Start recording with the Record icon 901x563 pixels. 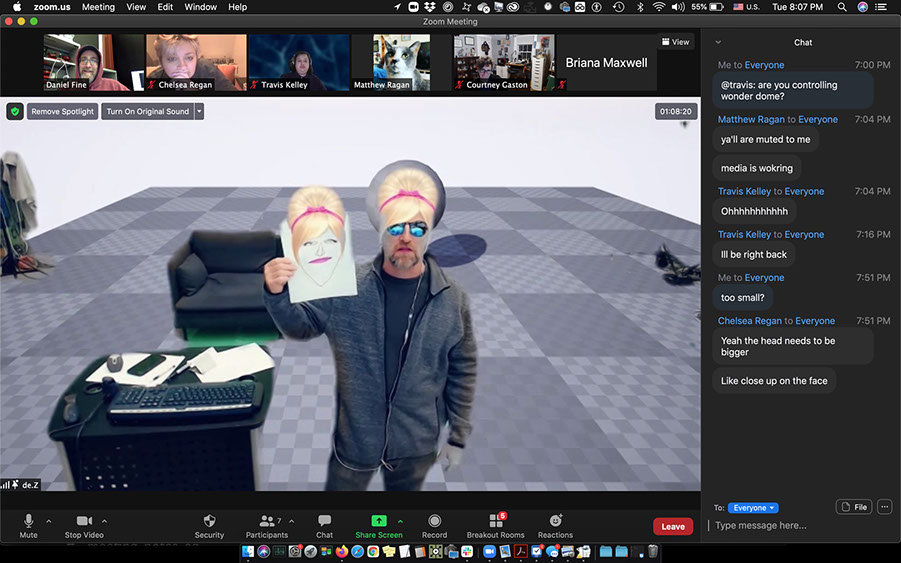(434, 521)
